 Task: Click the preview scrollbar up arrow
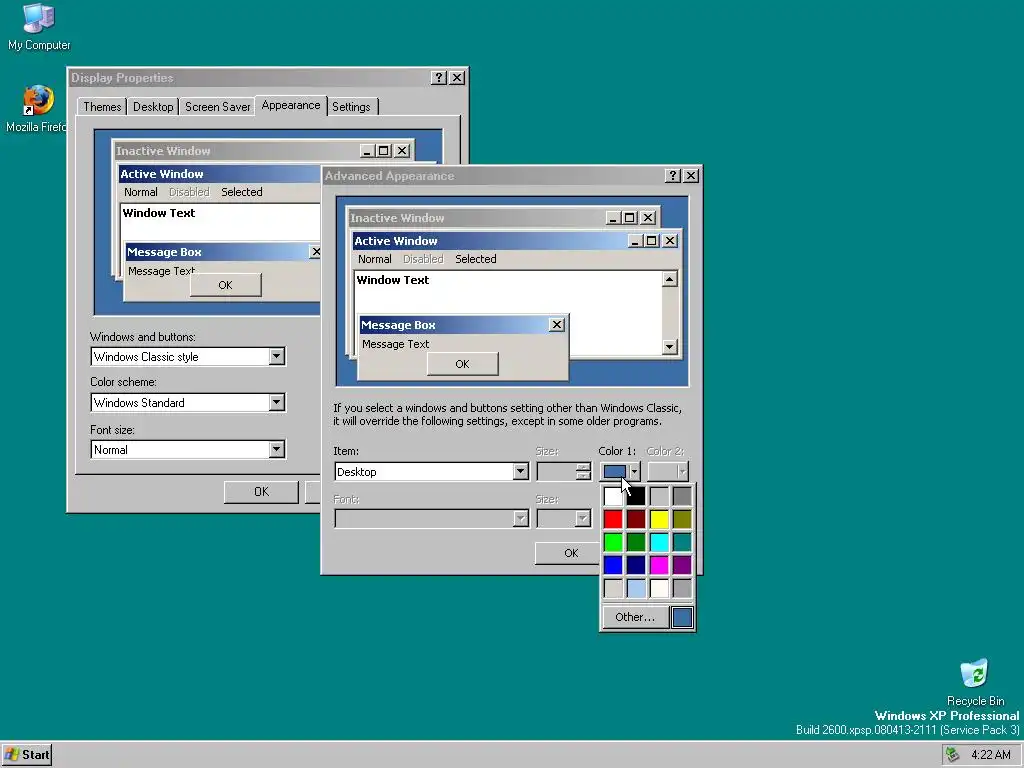669,280
